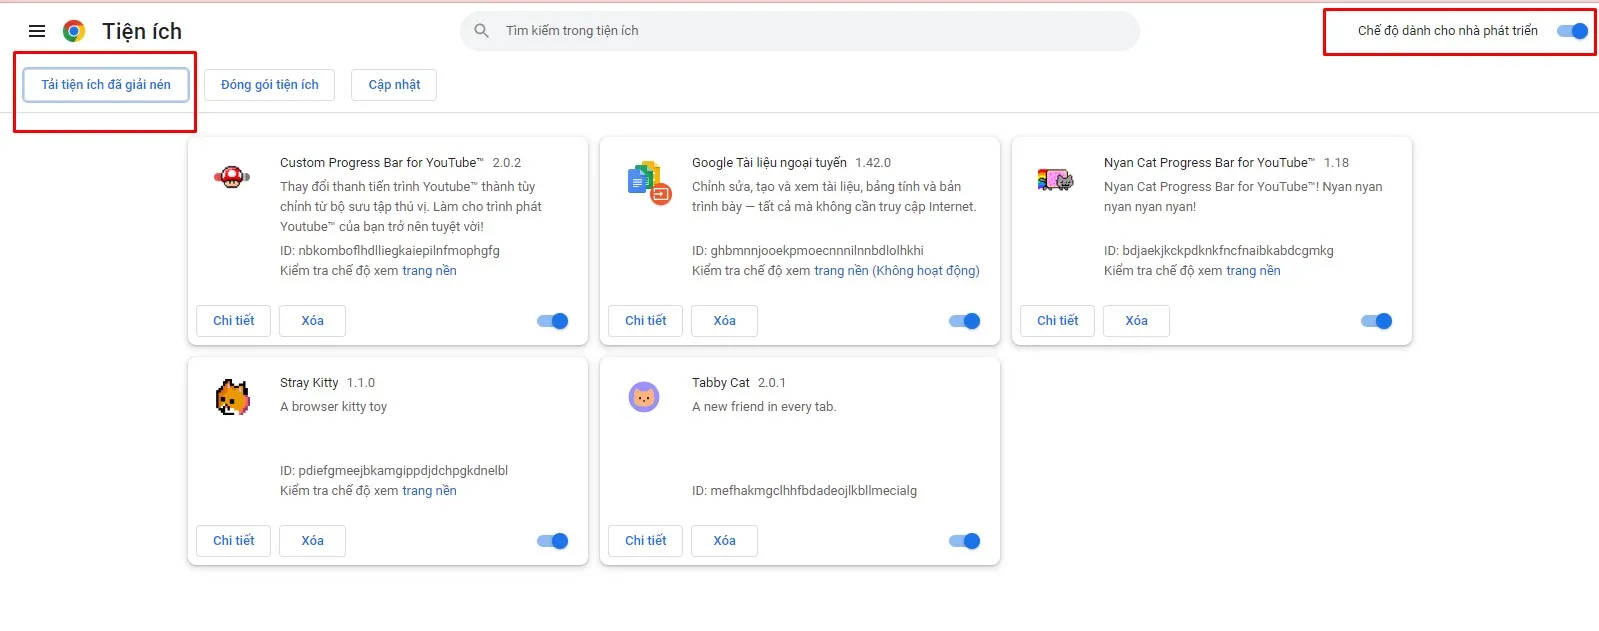Click the Tabby Cat extension icon
Screen dimensions: 1599x631
(x=644, y=397)
